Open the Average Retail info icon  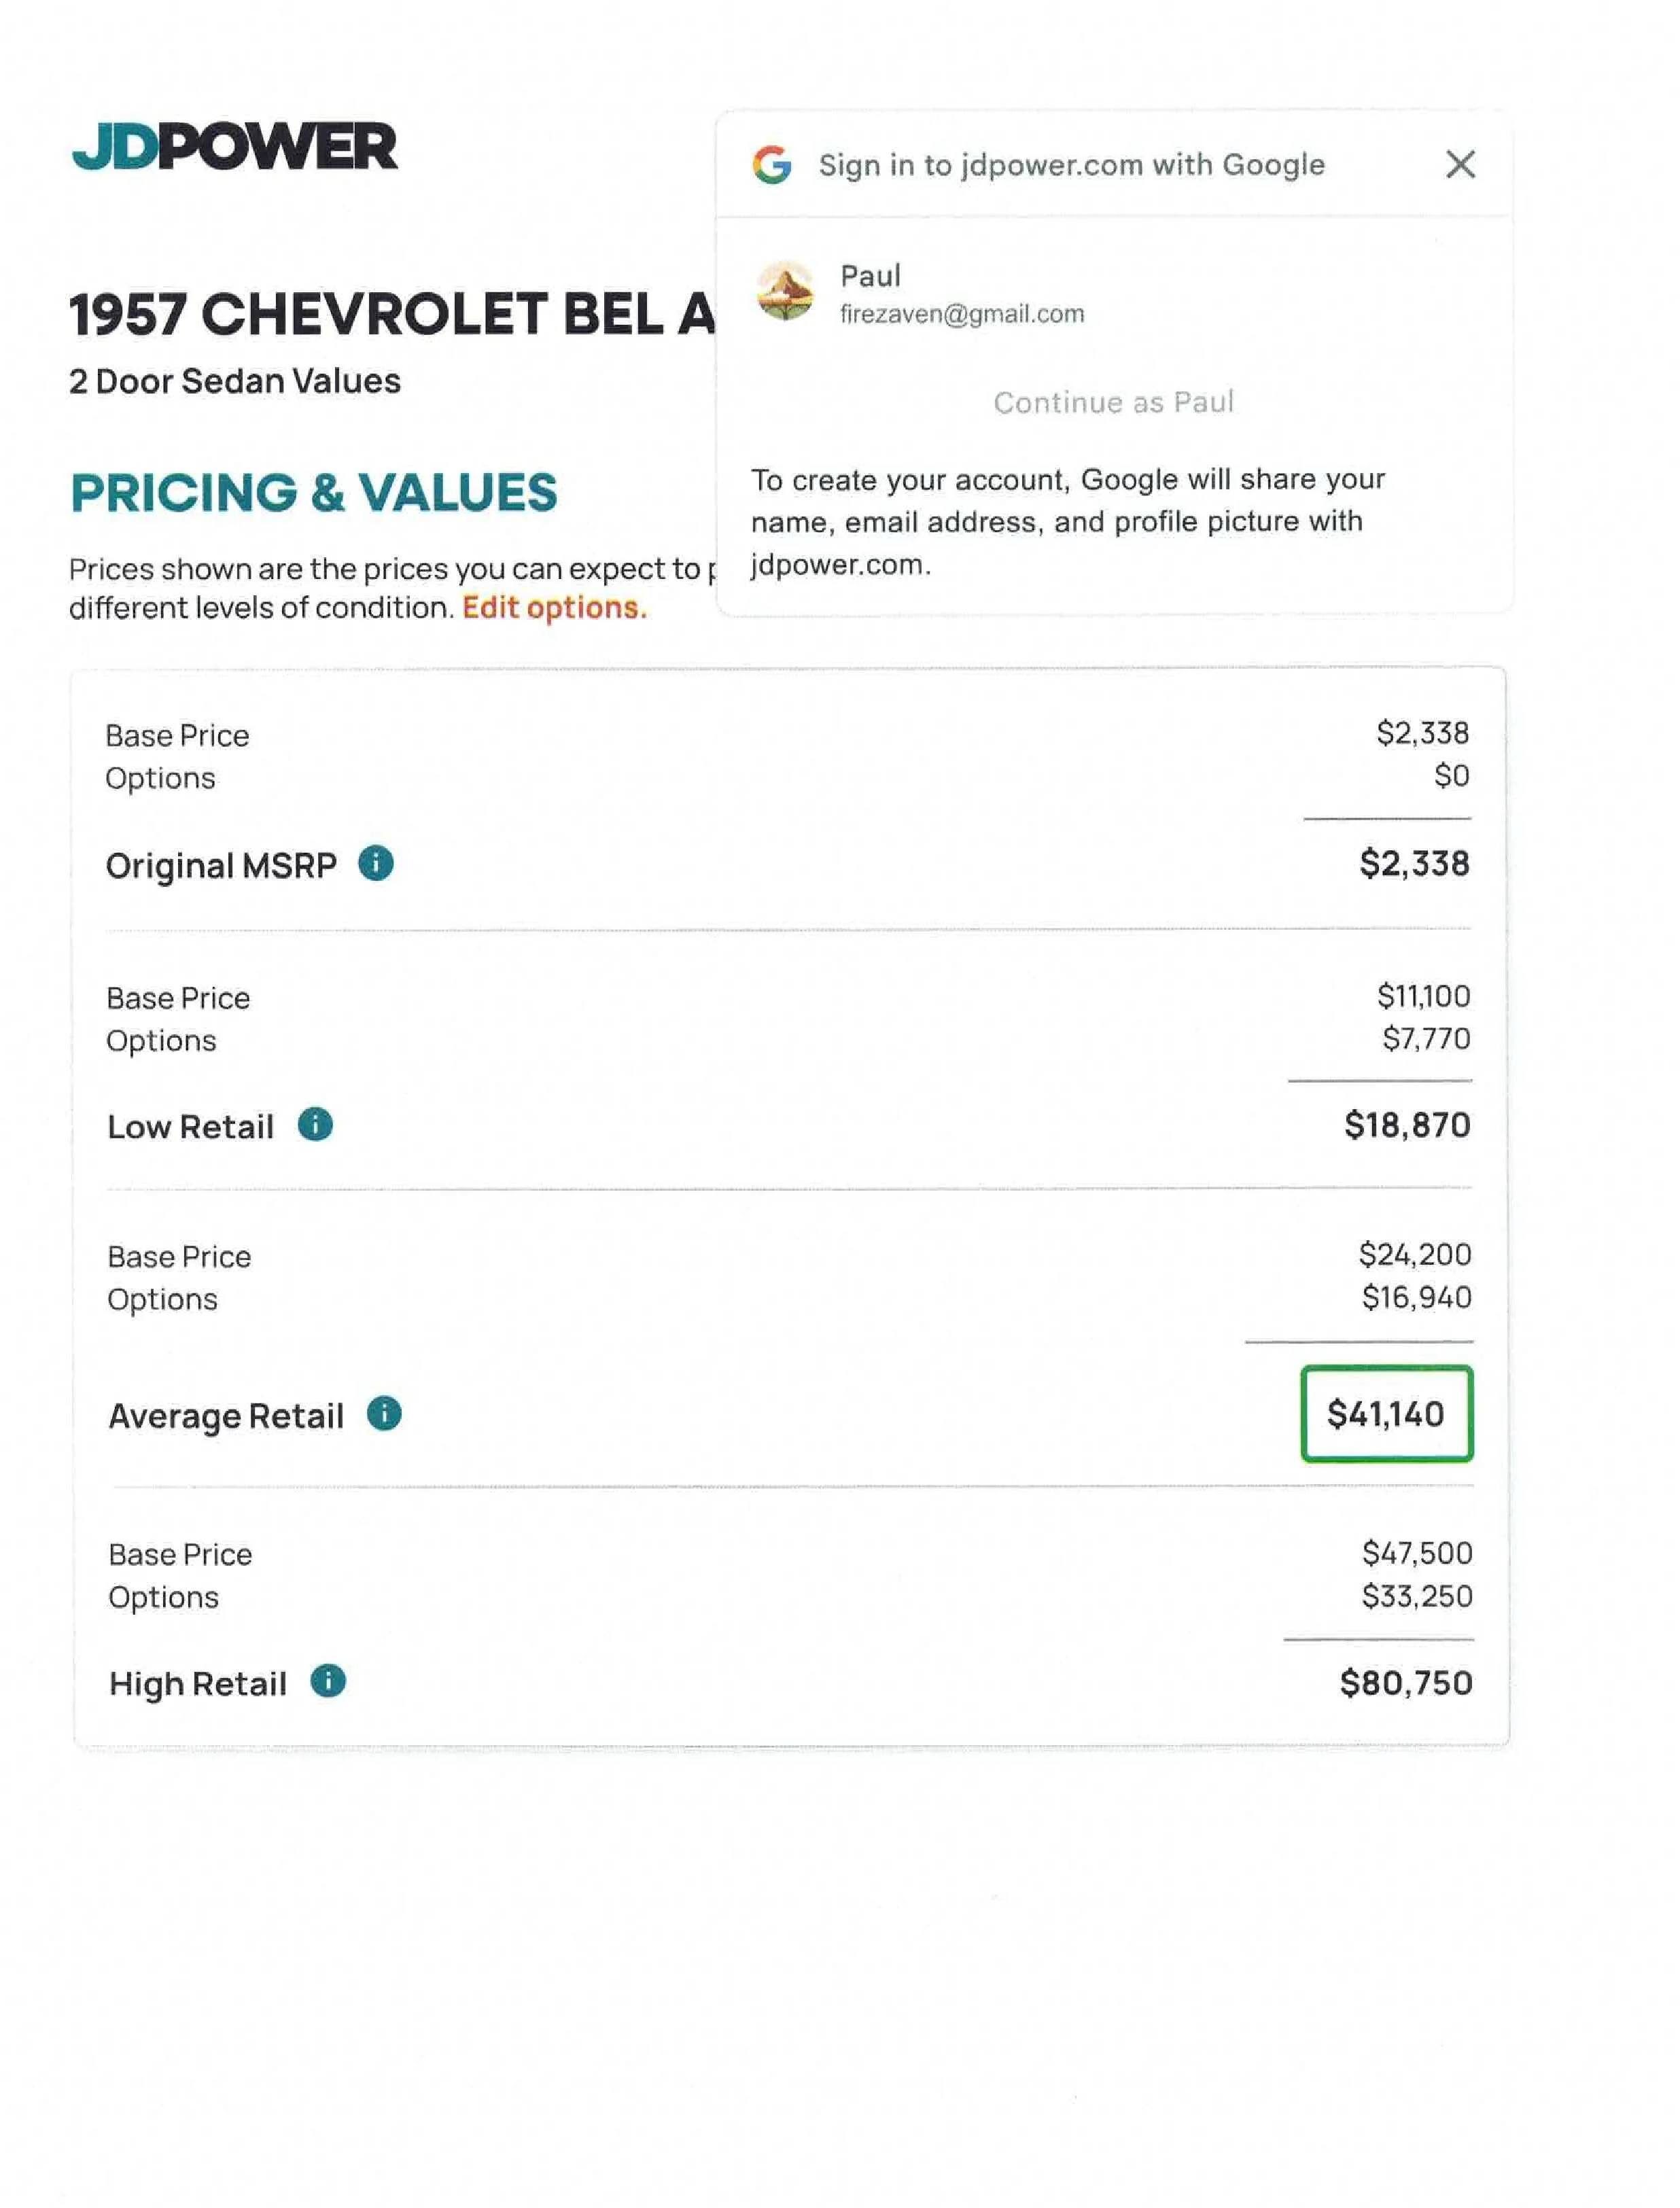pos(384,1413)
